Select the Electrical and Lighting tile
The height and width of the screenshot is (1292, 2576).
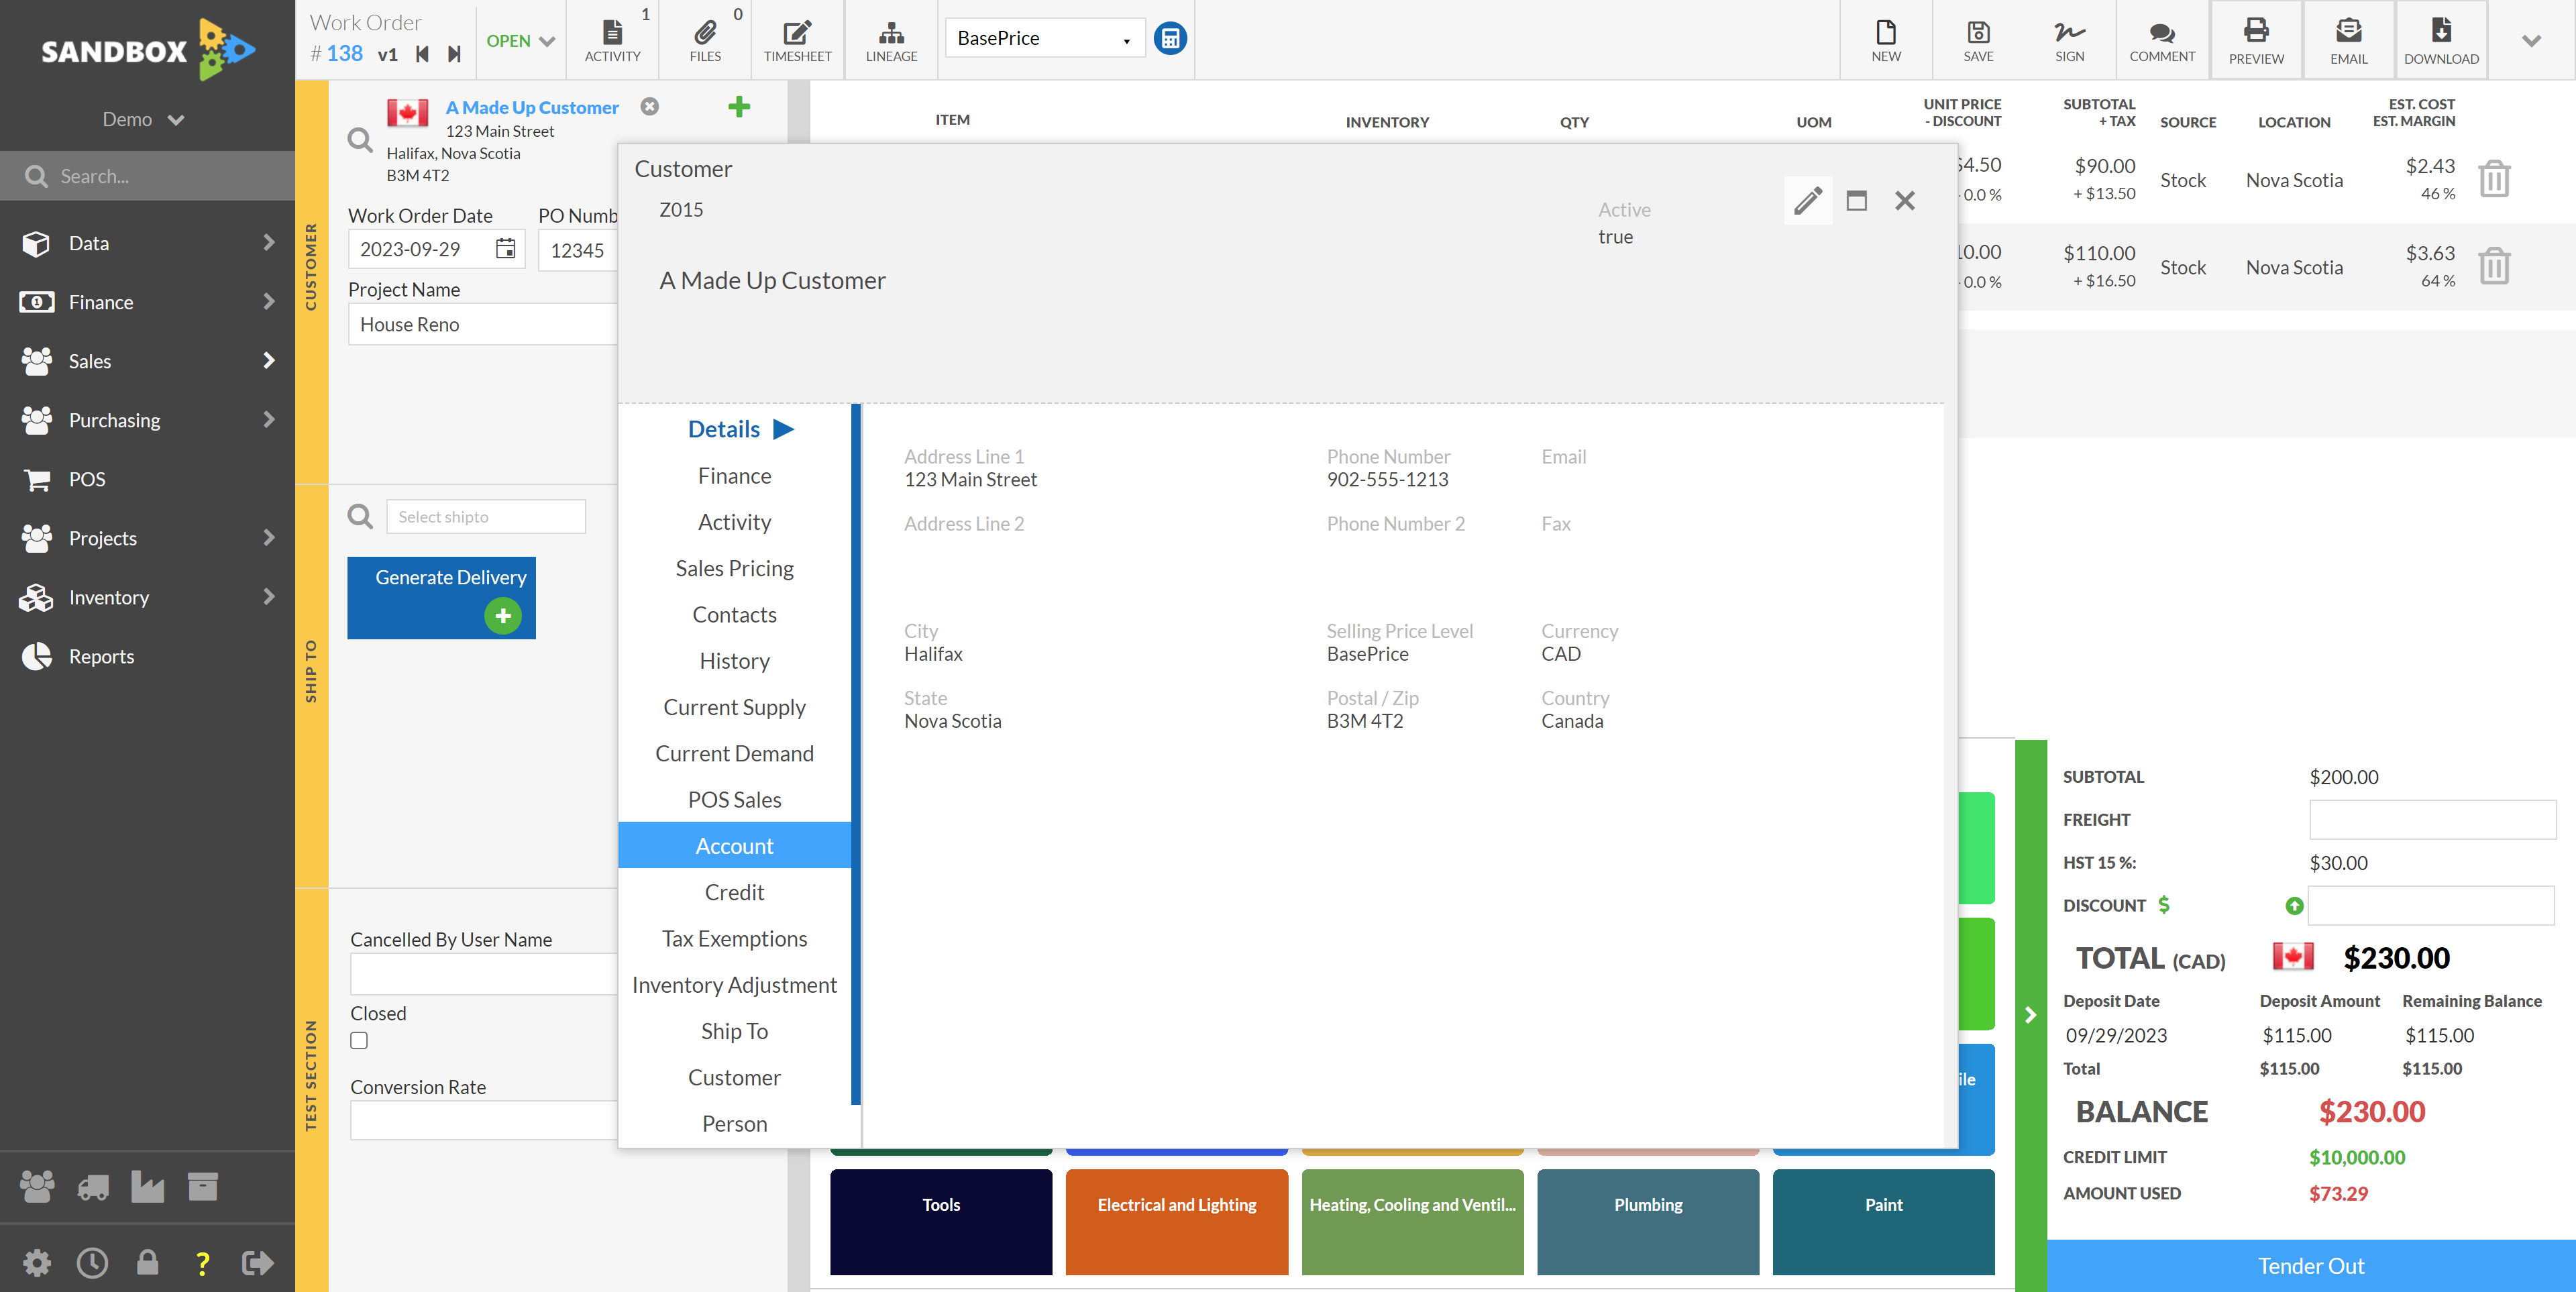point(1176,1221)
